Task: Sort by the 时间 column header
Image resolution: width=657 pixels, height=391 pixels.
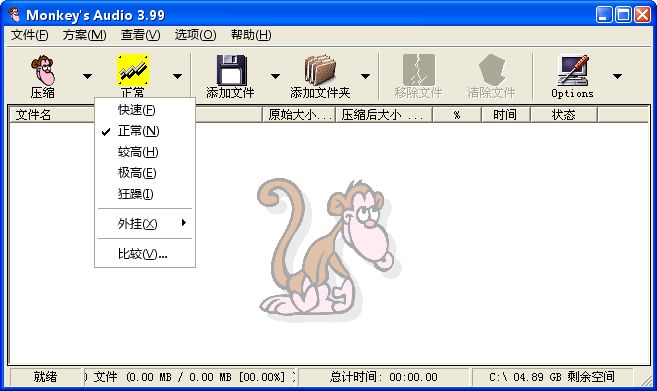Action: [505, 114]
